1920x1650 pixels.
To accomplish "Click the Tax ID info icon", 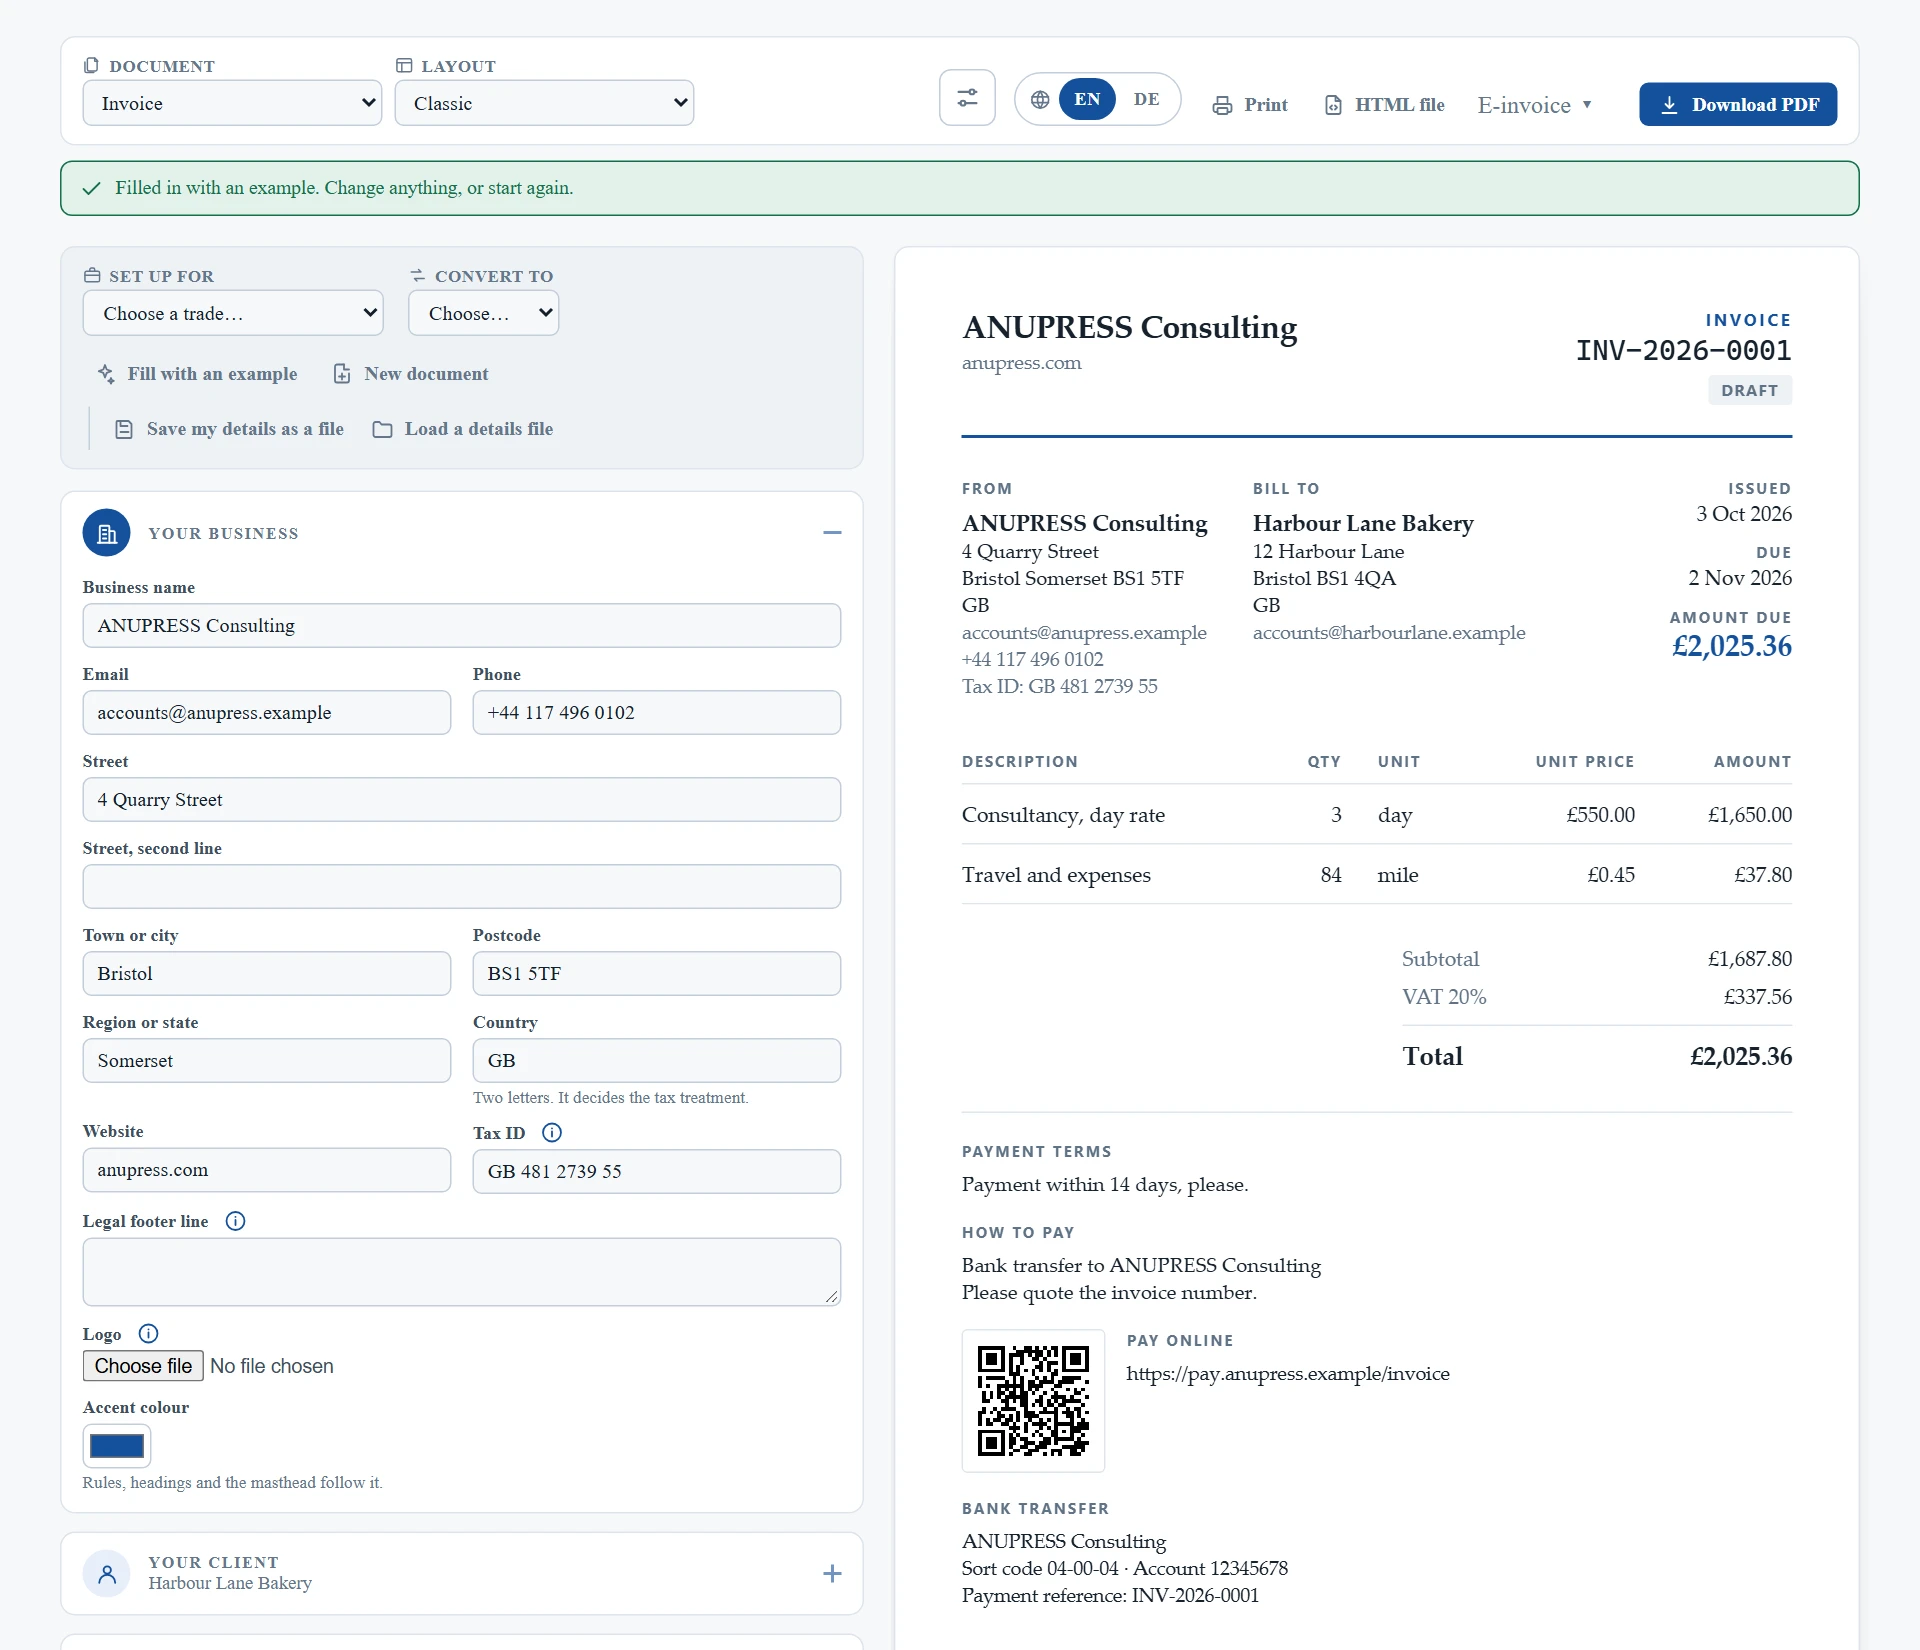I will (552, 1132).
